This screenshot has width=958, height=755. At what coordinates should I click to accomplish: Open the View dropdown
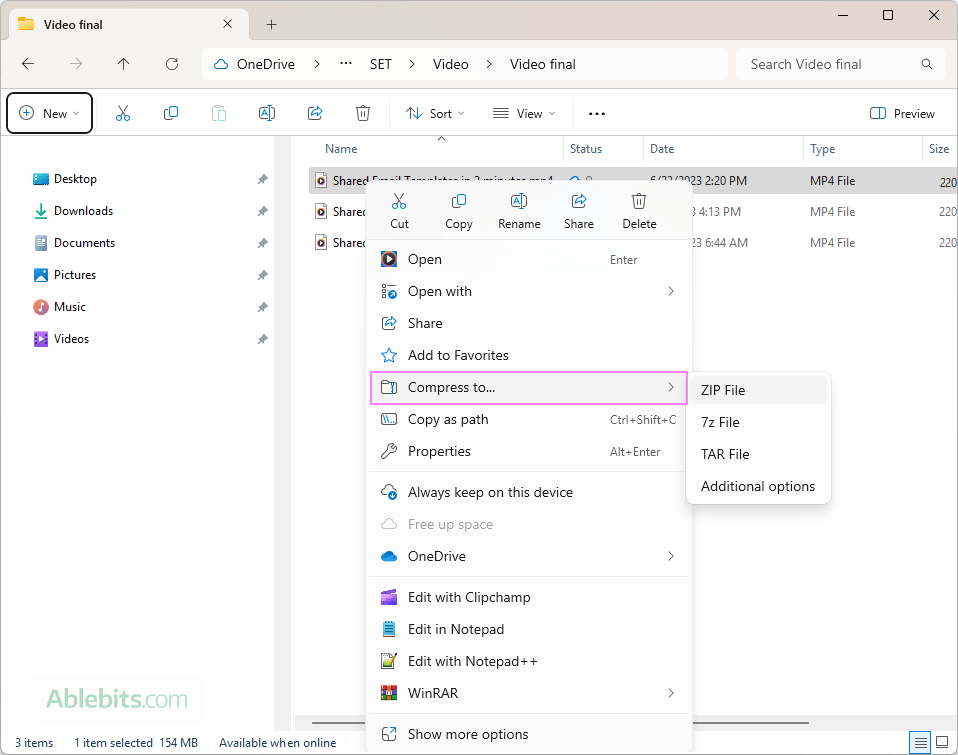[524, 114]
